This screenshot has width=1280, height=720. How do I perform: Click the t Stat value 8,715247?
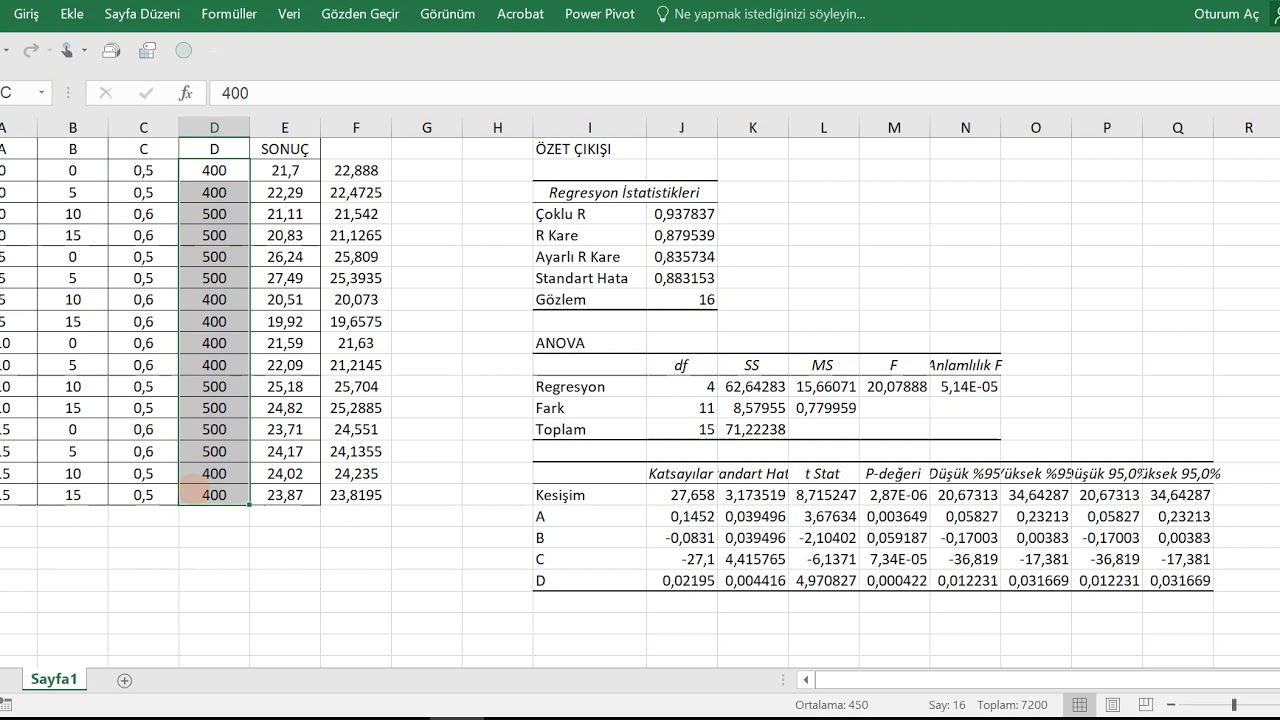(823, 495)
